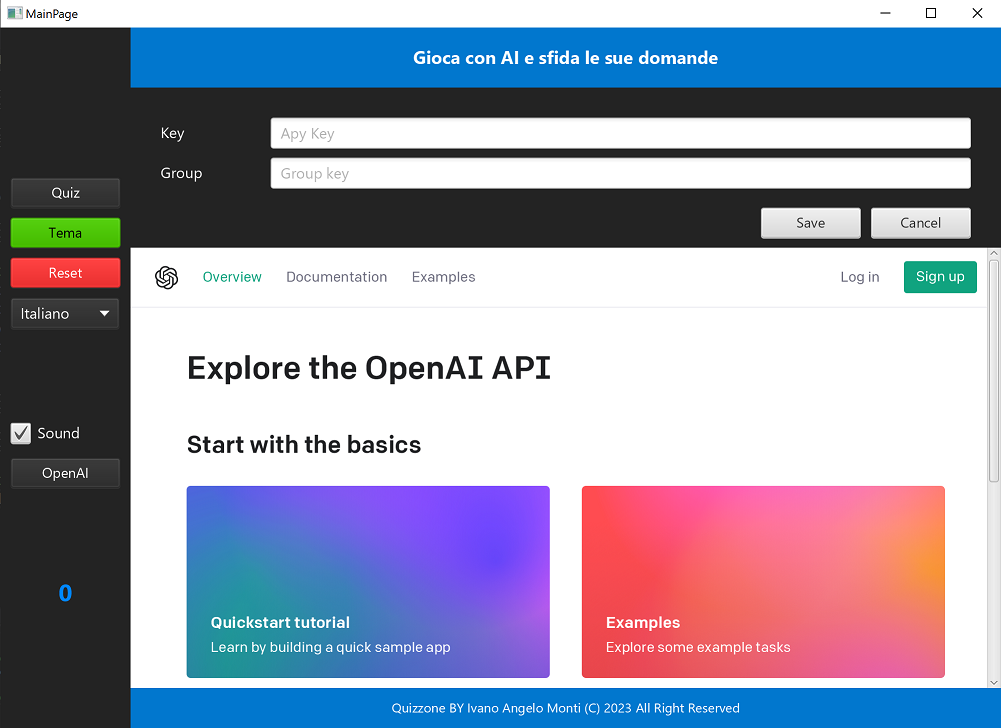Click the blue score value 0
The height and width of the screenshot is (728, 1001).
65,593
